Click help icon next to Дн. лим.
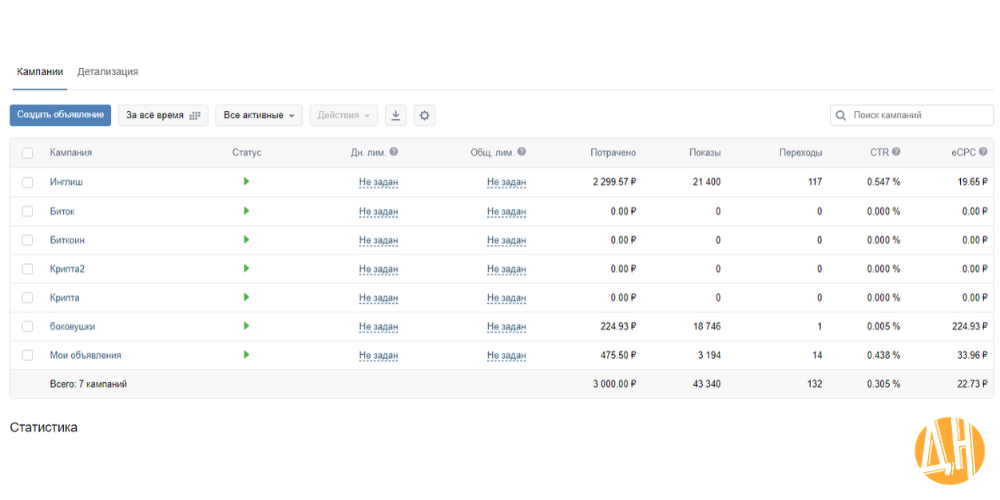 [393, 152]
